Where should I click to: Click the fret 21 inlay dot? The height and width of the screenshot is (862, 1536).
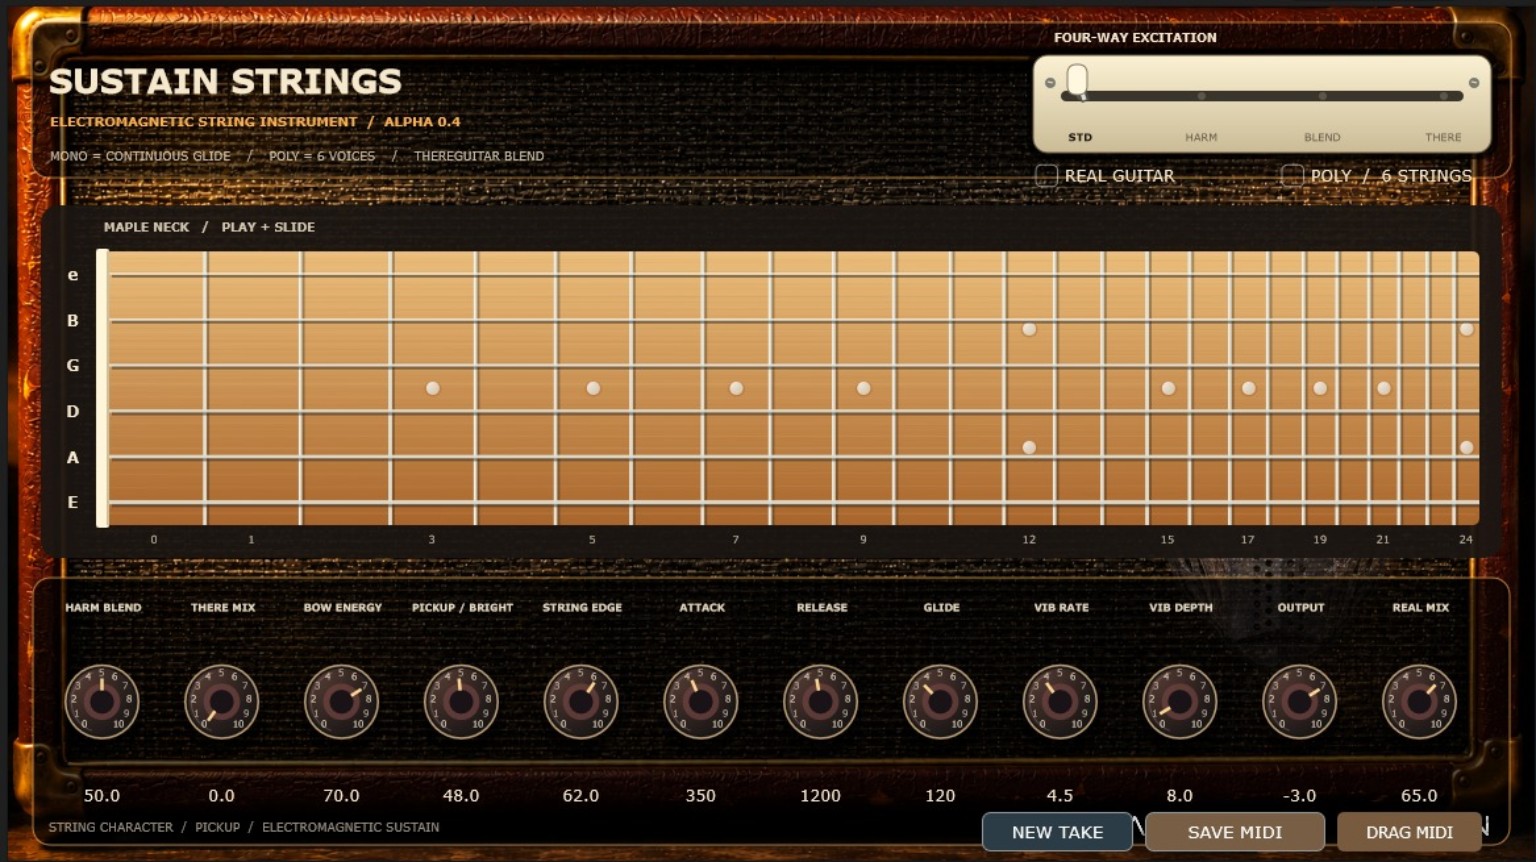[1384, 388]
